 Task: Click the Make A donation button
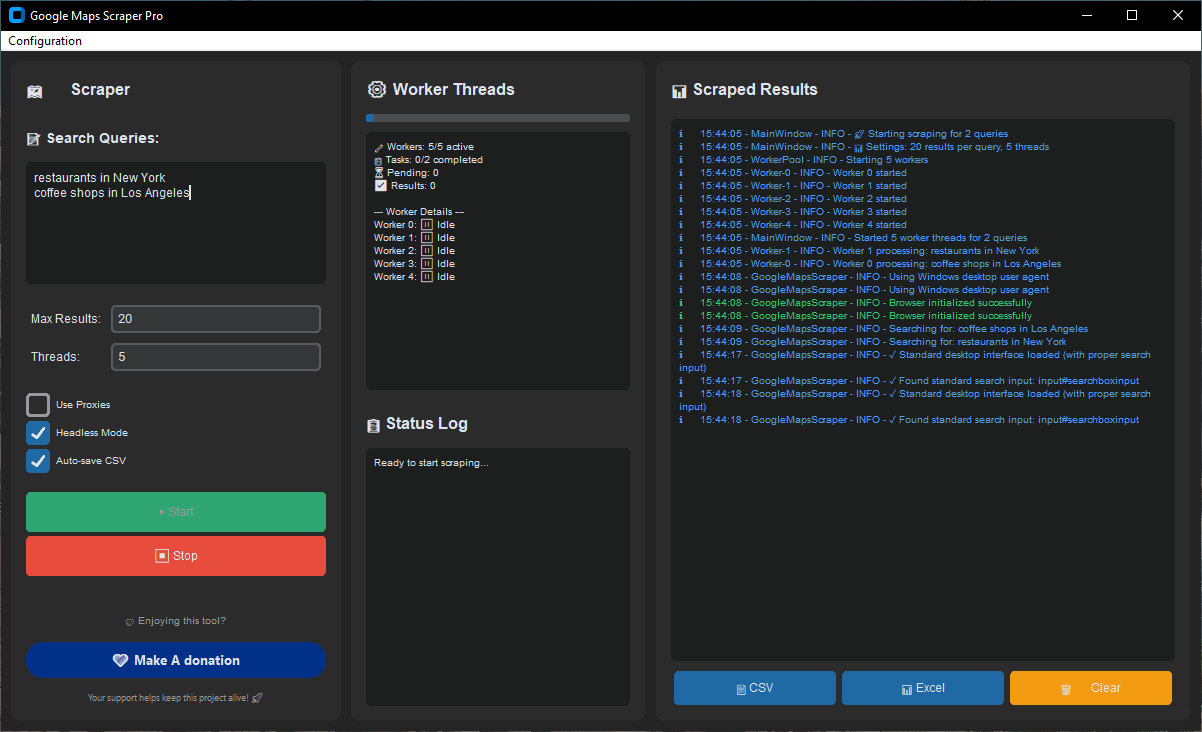176,660
